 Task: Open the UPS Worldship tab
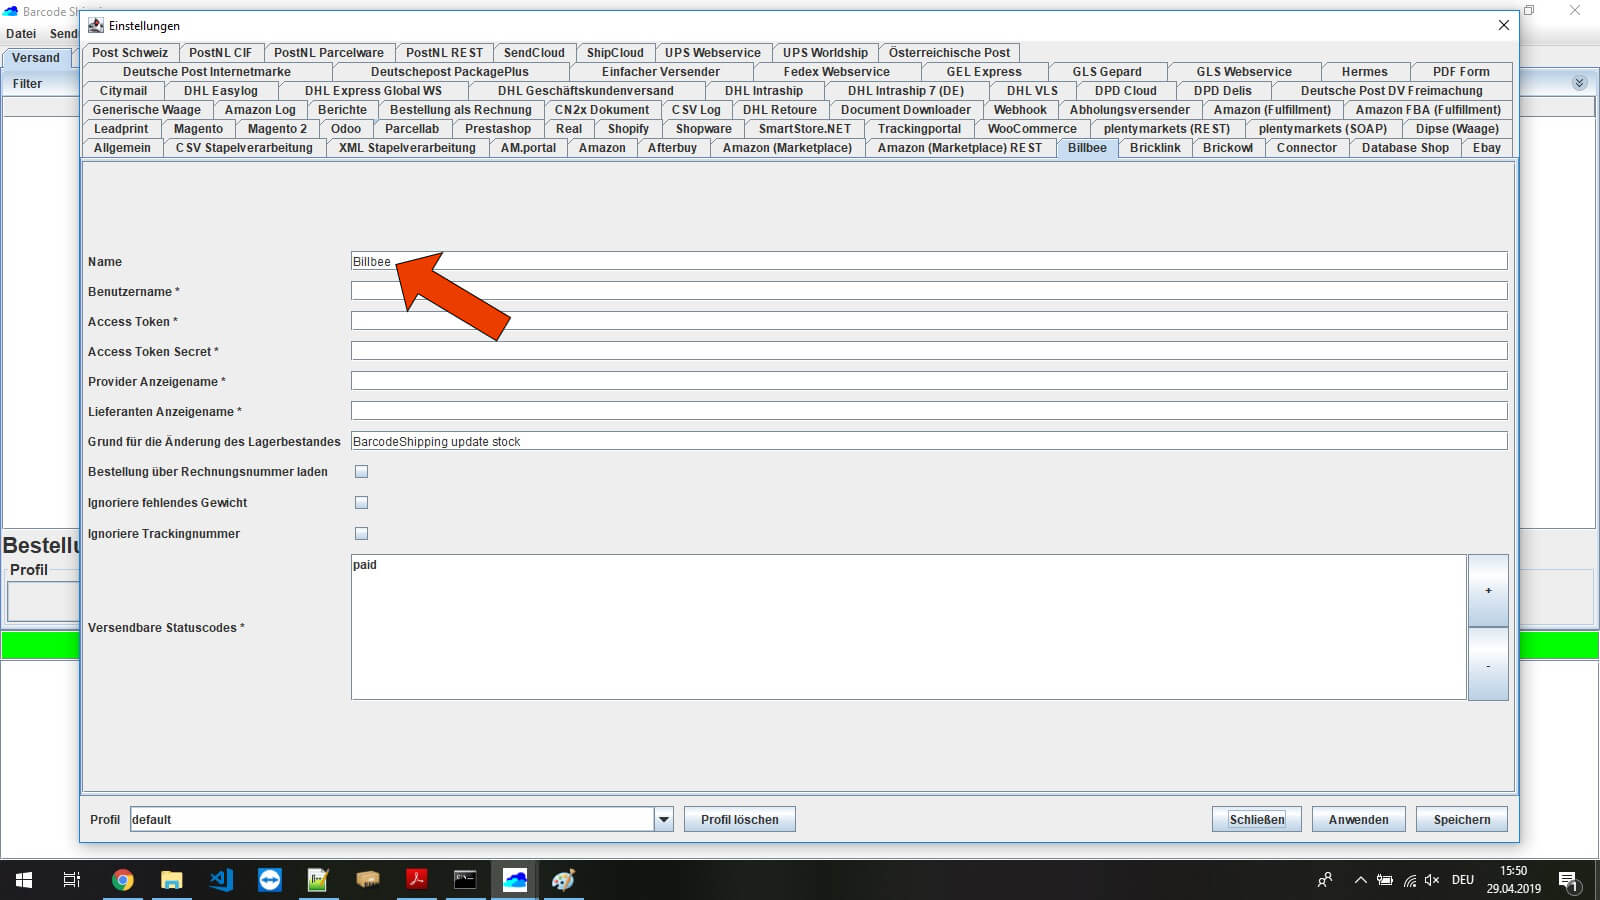(x=825, y=52)
